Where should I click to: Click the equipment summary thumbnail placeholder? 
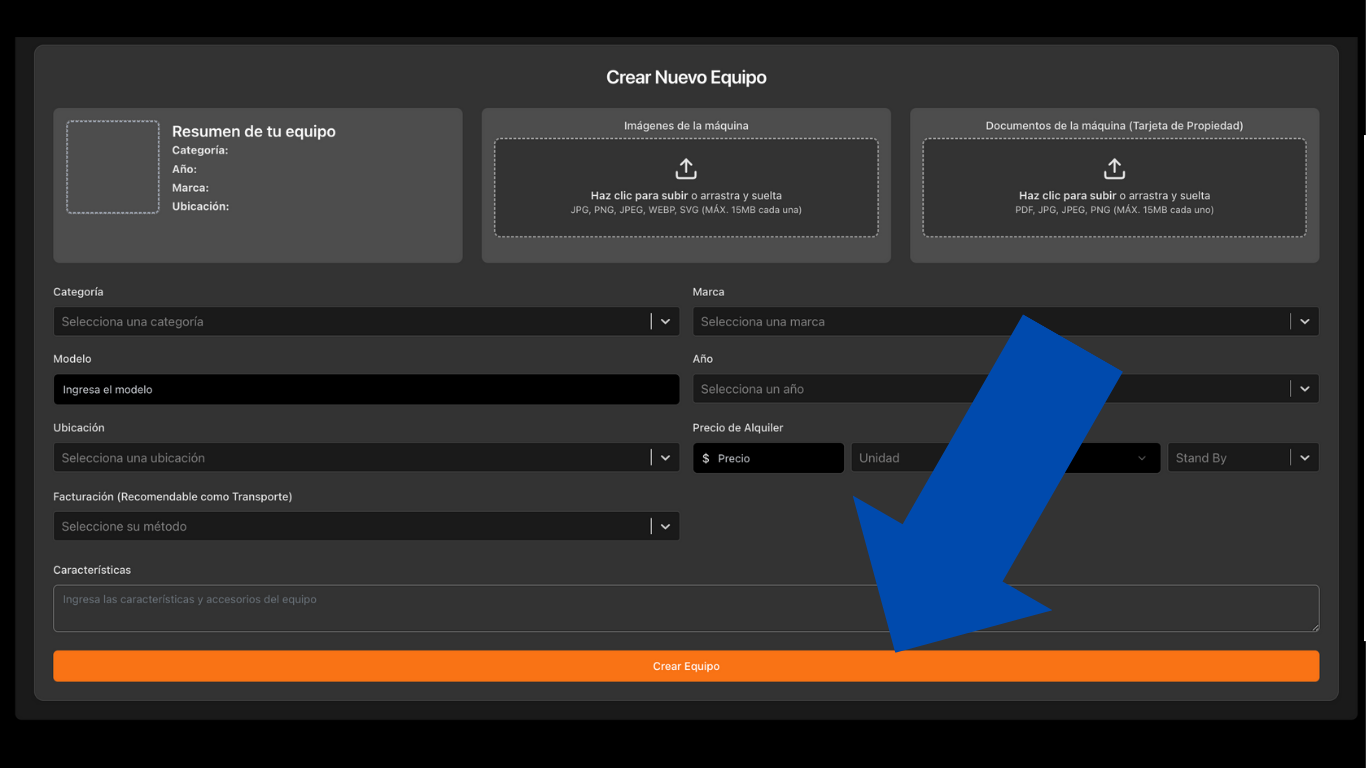113,167
